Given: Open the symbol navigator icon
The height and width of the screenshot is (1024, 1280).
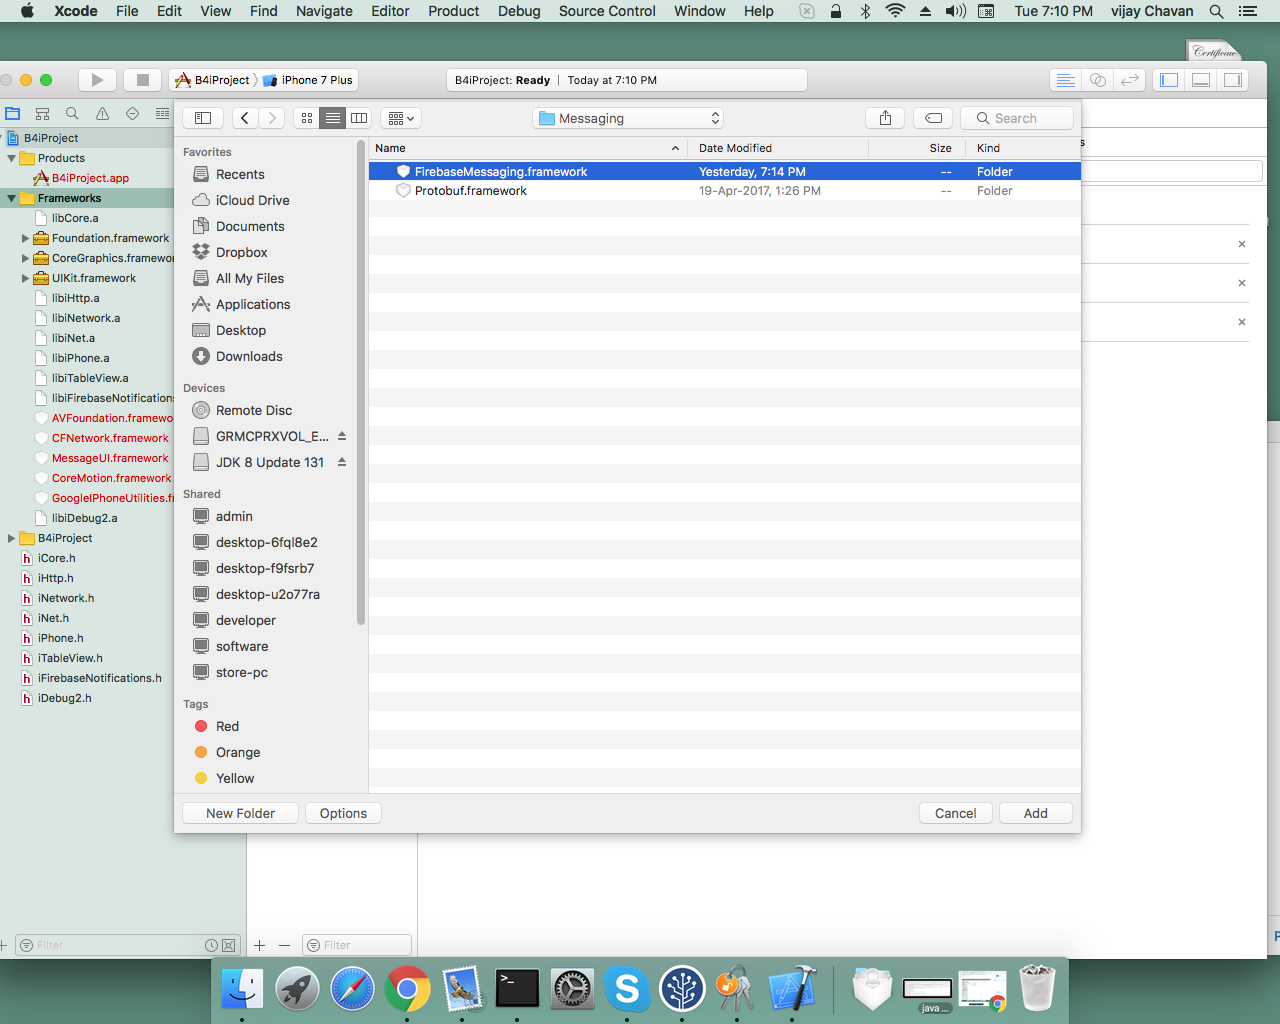Looking at the screenshot, I should 42,114.
